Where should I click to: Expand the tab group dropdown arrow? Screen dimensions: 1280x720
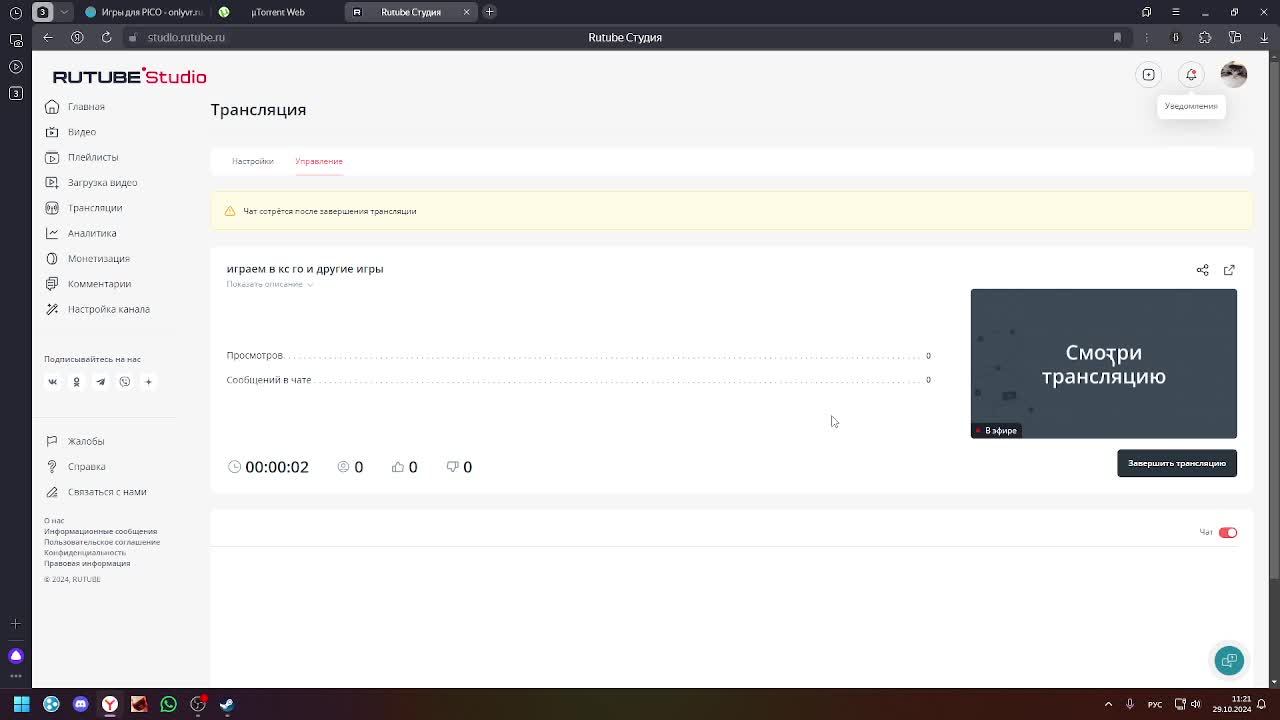point(65,12)
